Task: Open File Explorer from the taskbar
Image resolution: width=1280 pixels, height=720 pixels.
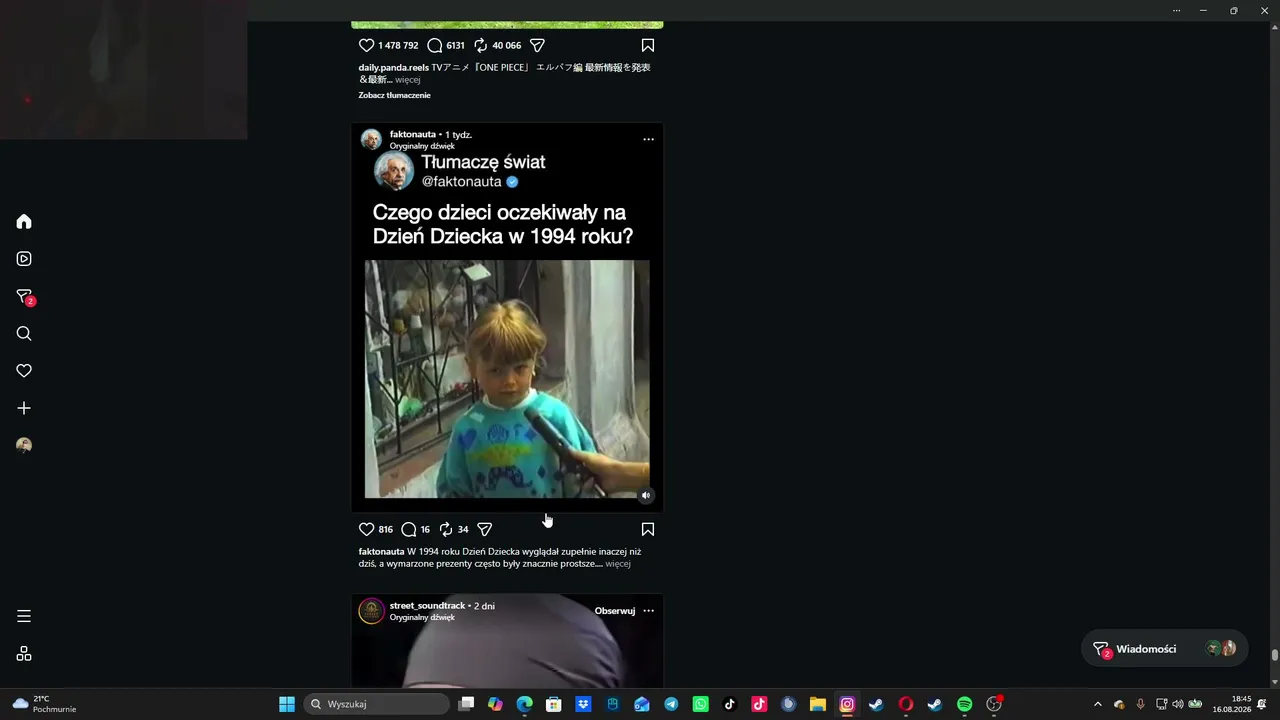Action: coord(817,704)
